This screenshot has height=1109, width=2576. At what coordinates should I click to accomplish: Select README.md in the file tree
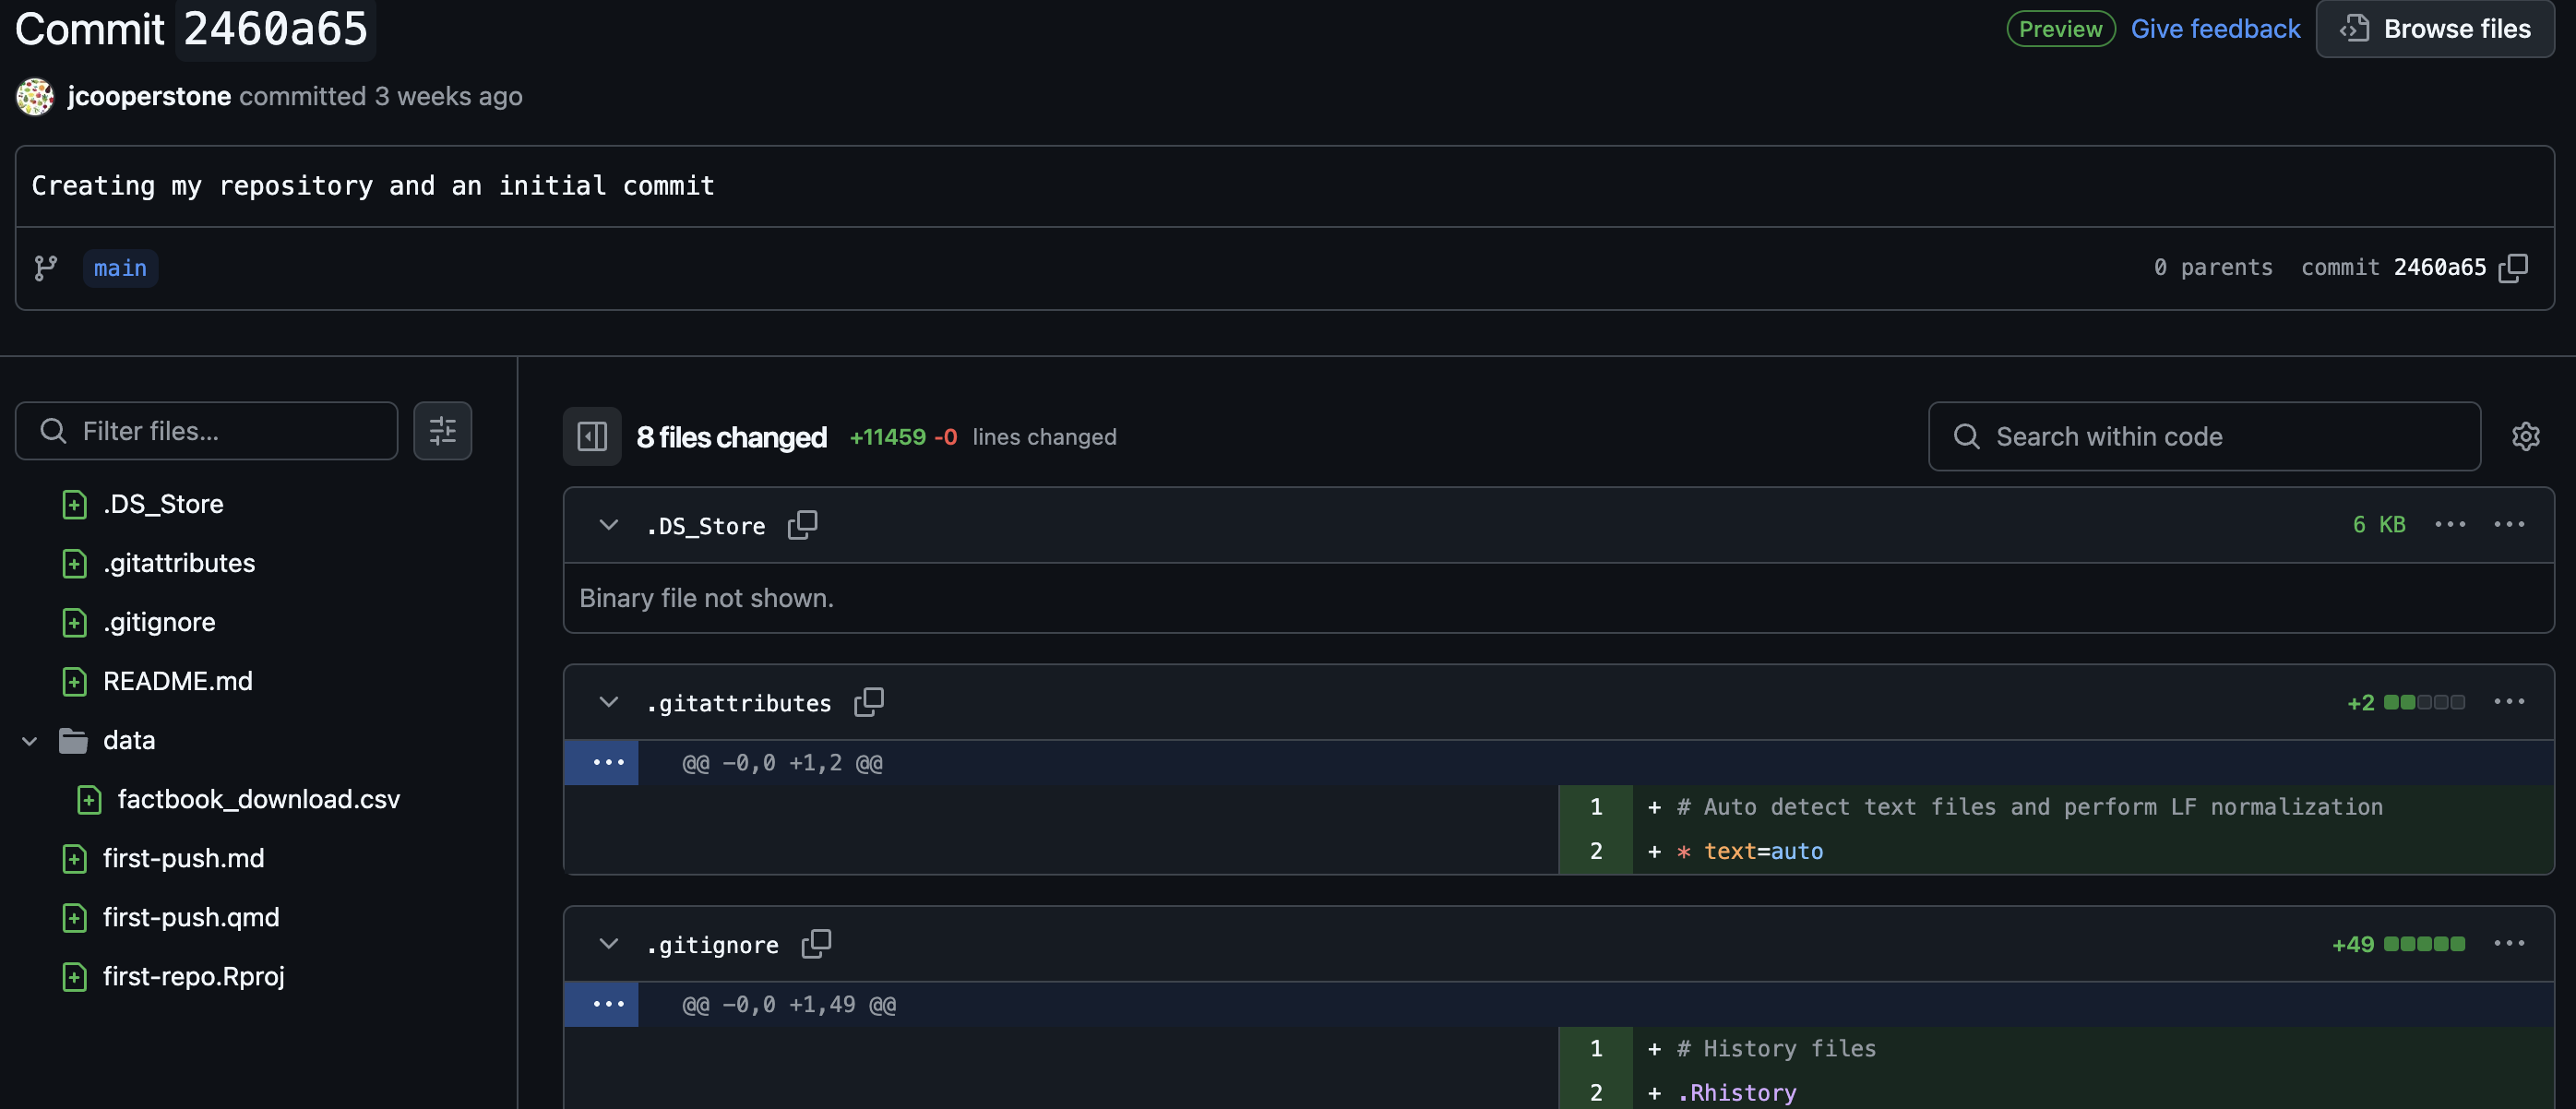click(177, 682)
